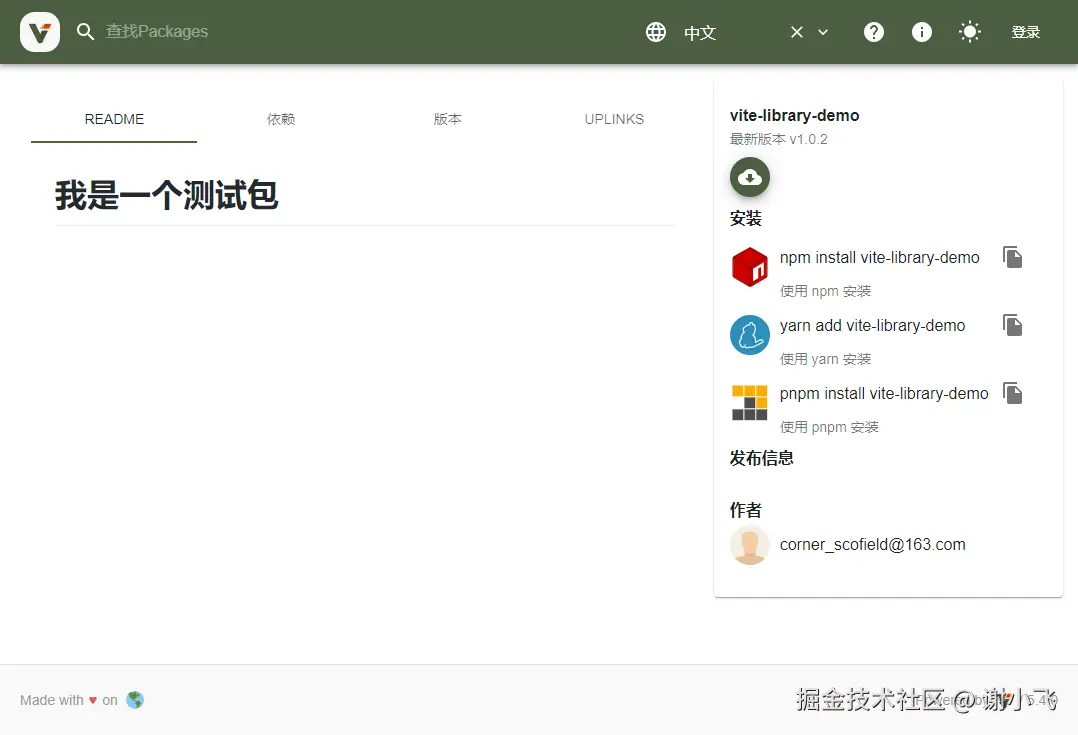Click the yarn logo icon
The width and height of the screenshot is (1078, 735).
point(749,335)
